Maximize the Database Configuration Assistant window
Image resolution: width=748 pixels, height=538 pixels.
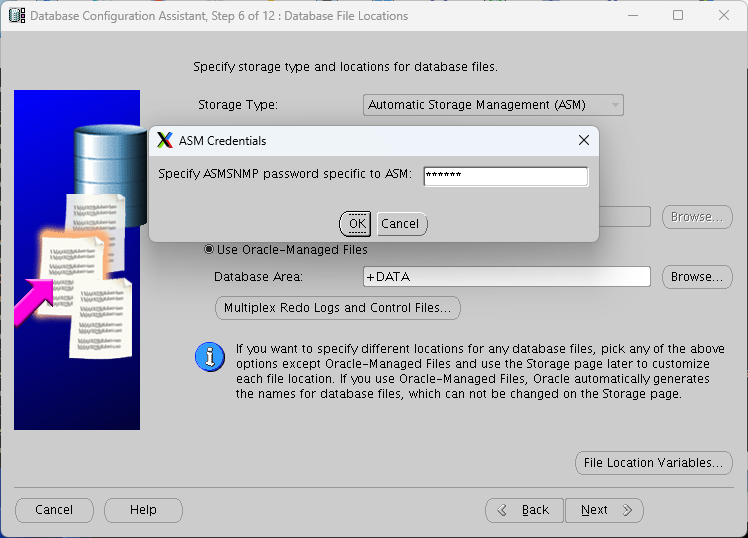click(x=678, y=15)
